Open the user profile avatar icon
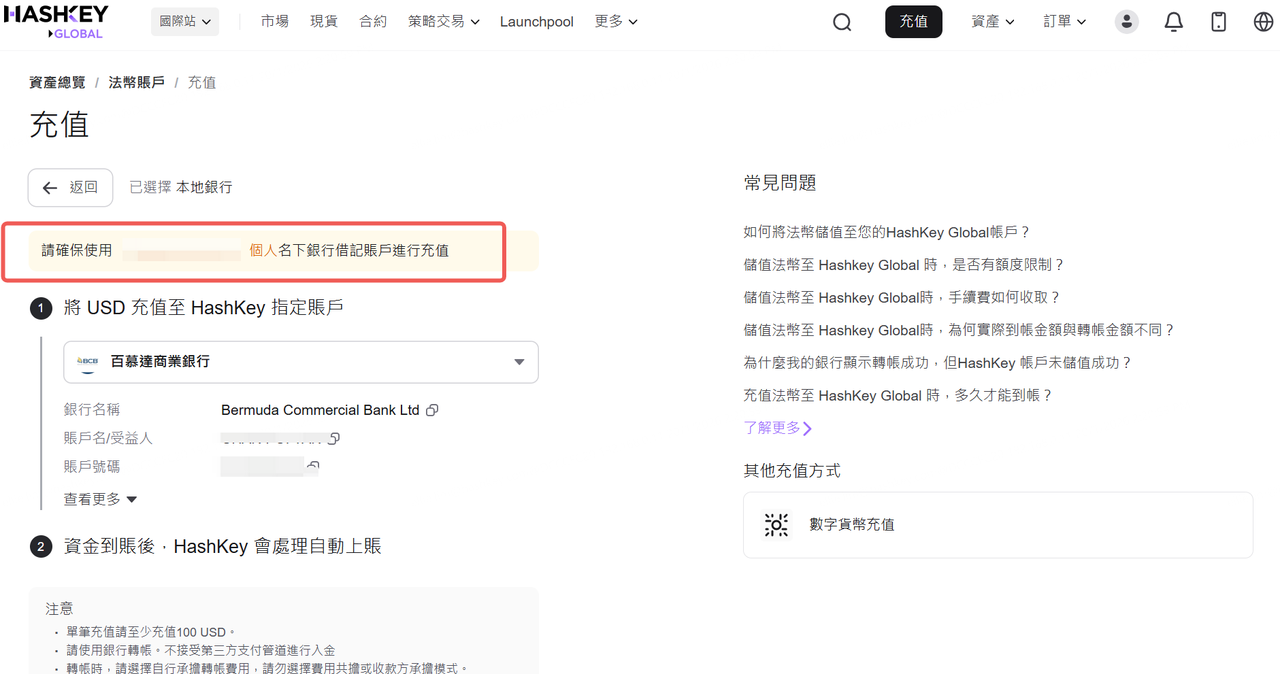The width and height of the screenshot is (1280, 674). (x=1127, y=22)
